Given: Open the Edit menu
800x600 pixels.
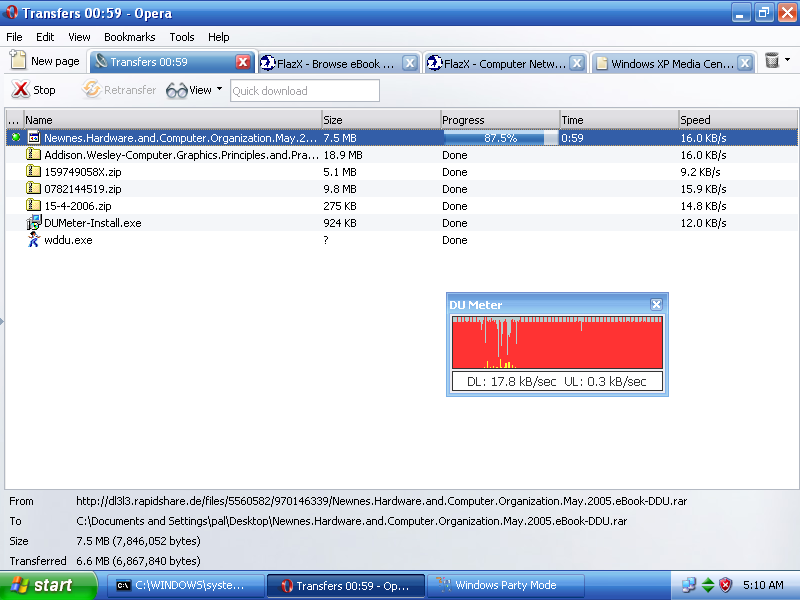Looking at the screenshot, I should click(45, 37).
